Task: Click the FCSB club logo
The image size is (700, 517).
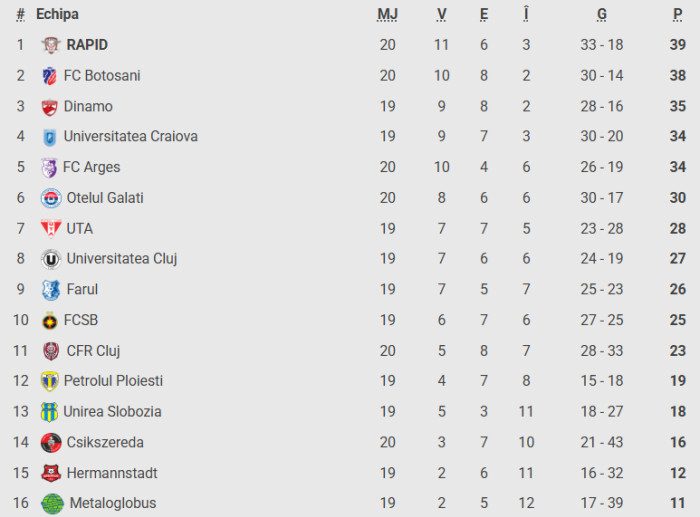Action: [x=49, y=321]
